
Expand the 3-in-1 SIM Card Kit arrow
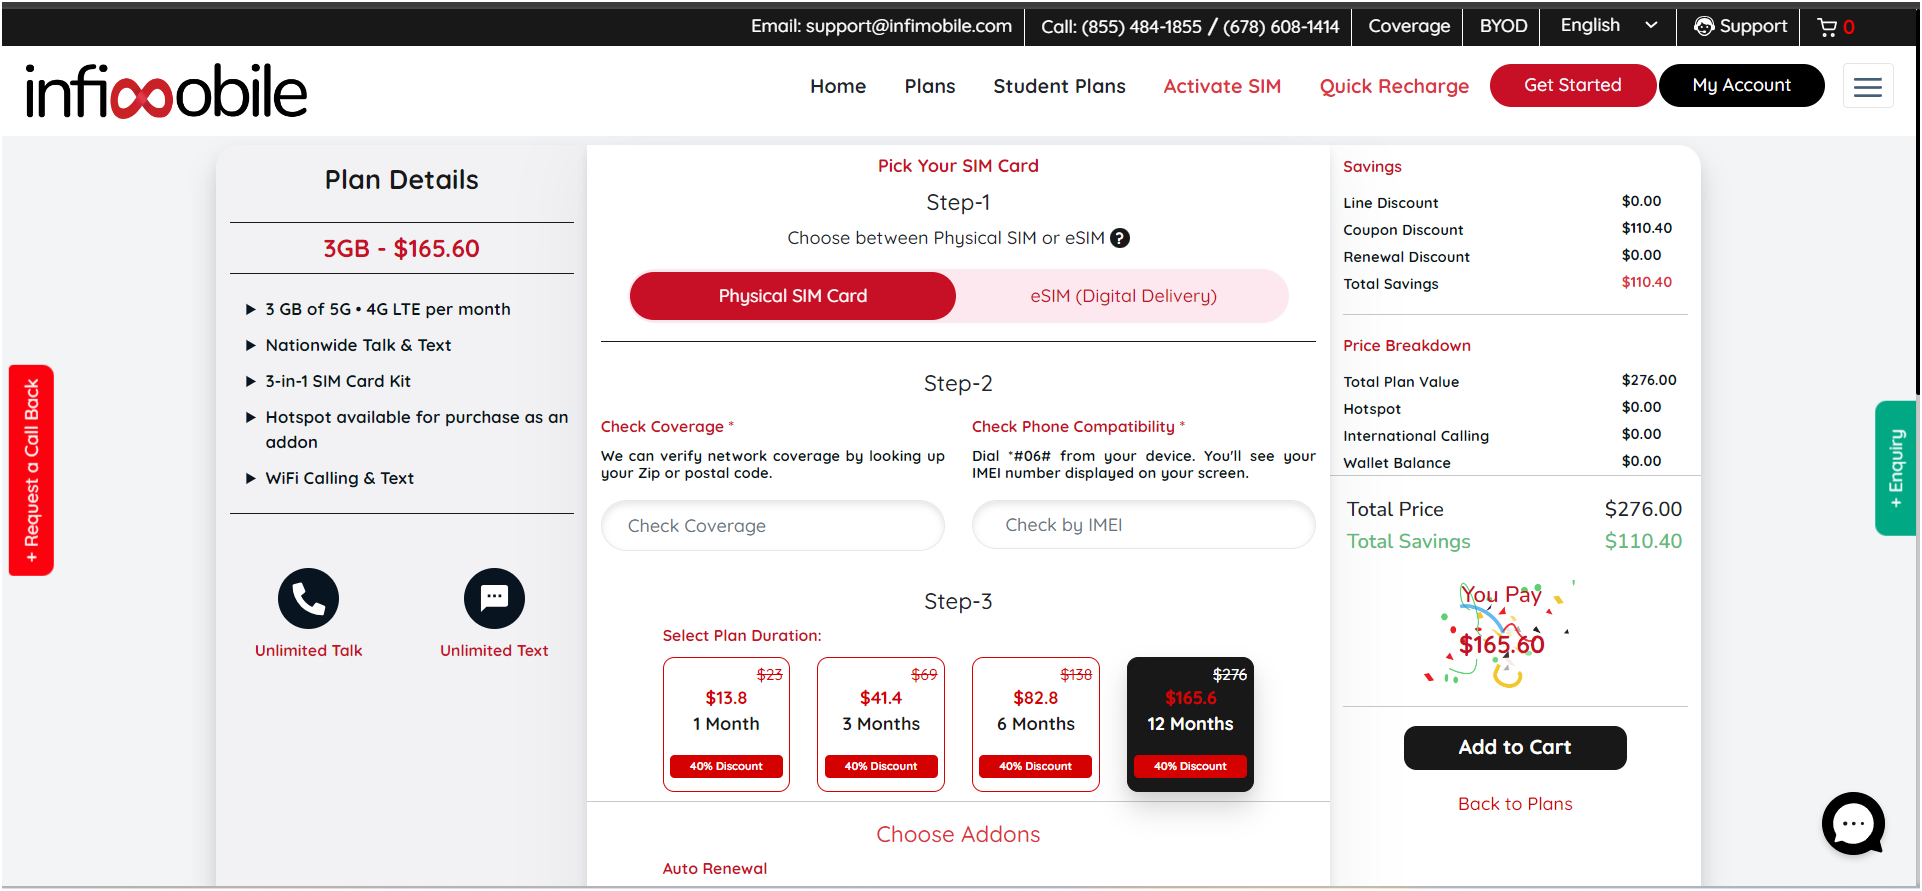click(251, 382)
